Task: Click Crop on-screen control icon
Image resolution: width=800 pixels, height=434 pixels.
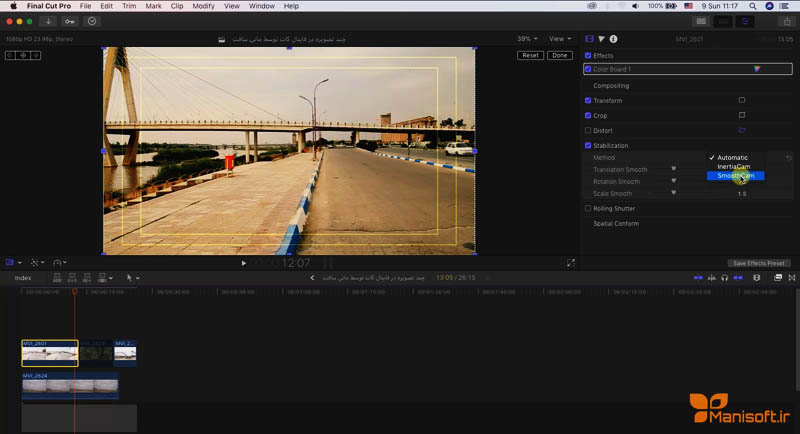Action: pos(742,115)
